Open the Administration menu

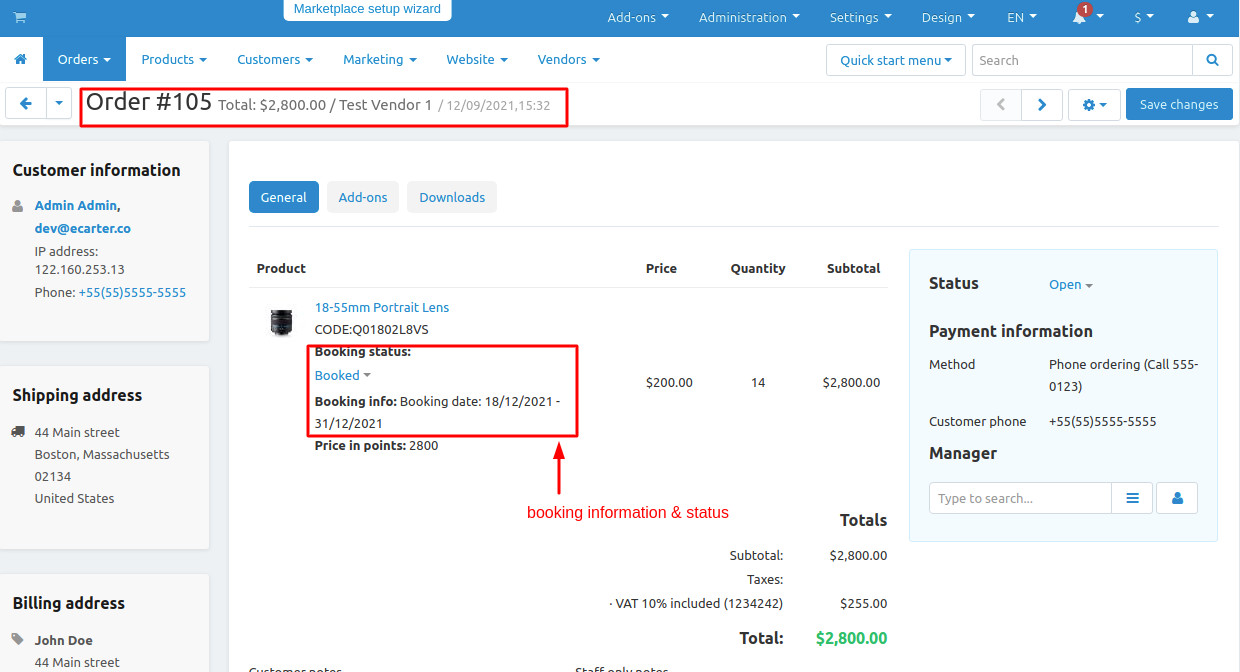pyautogui.click(x=749, y=18)
